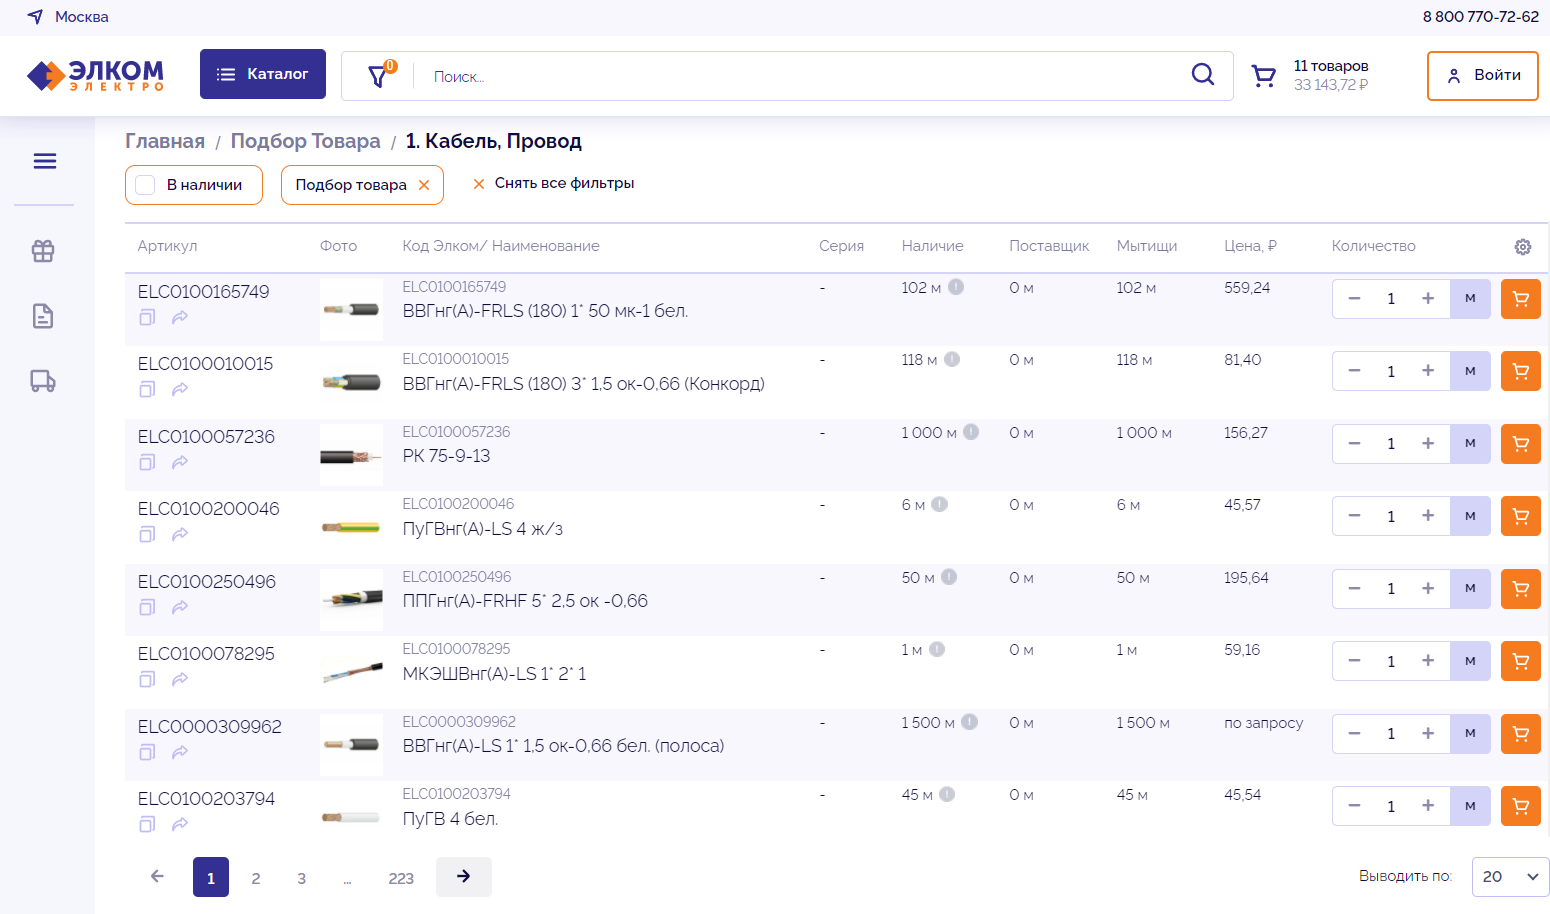Open the Каталог menu button
This screenshot has height=914, width=1550.
[x=263, y=74]
